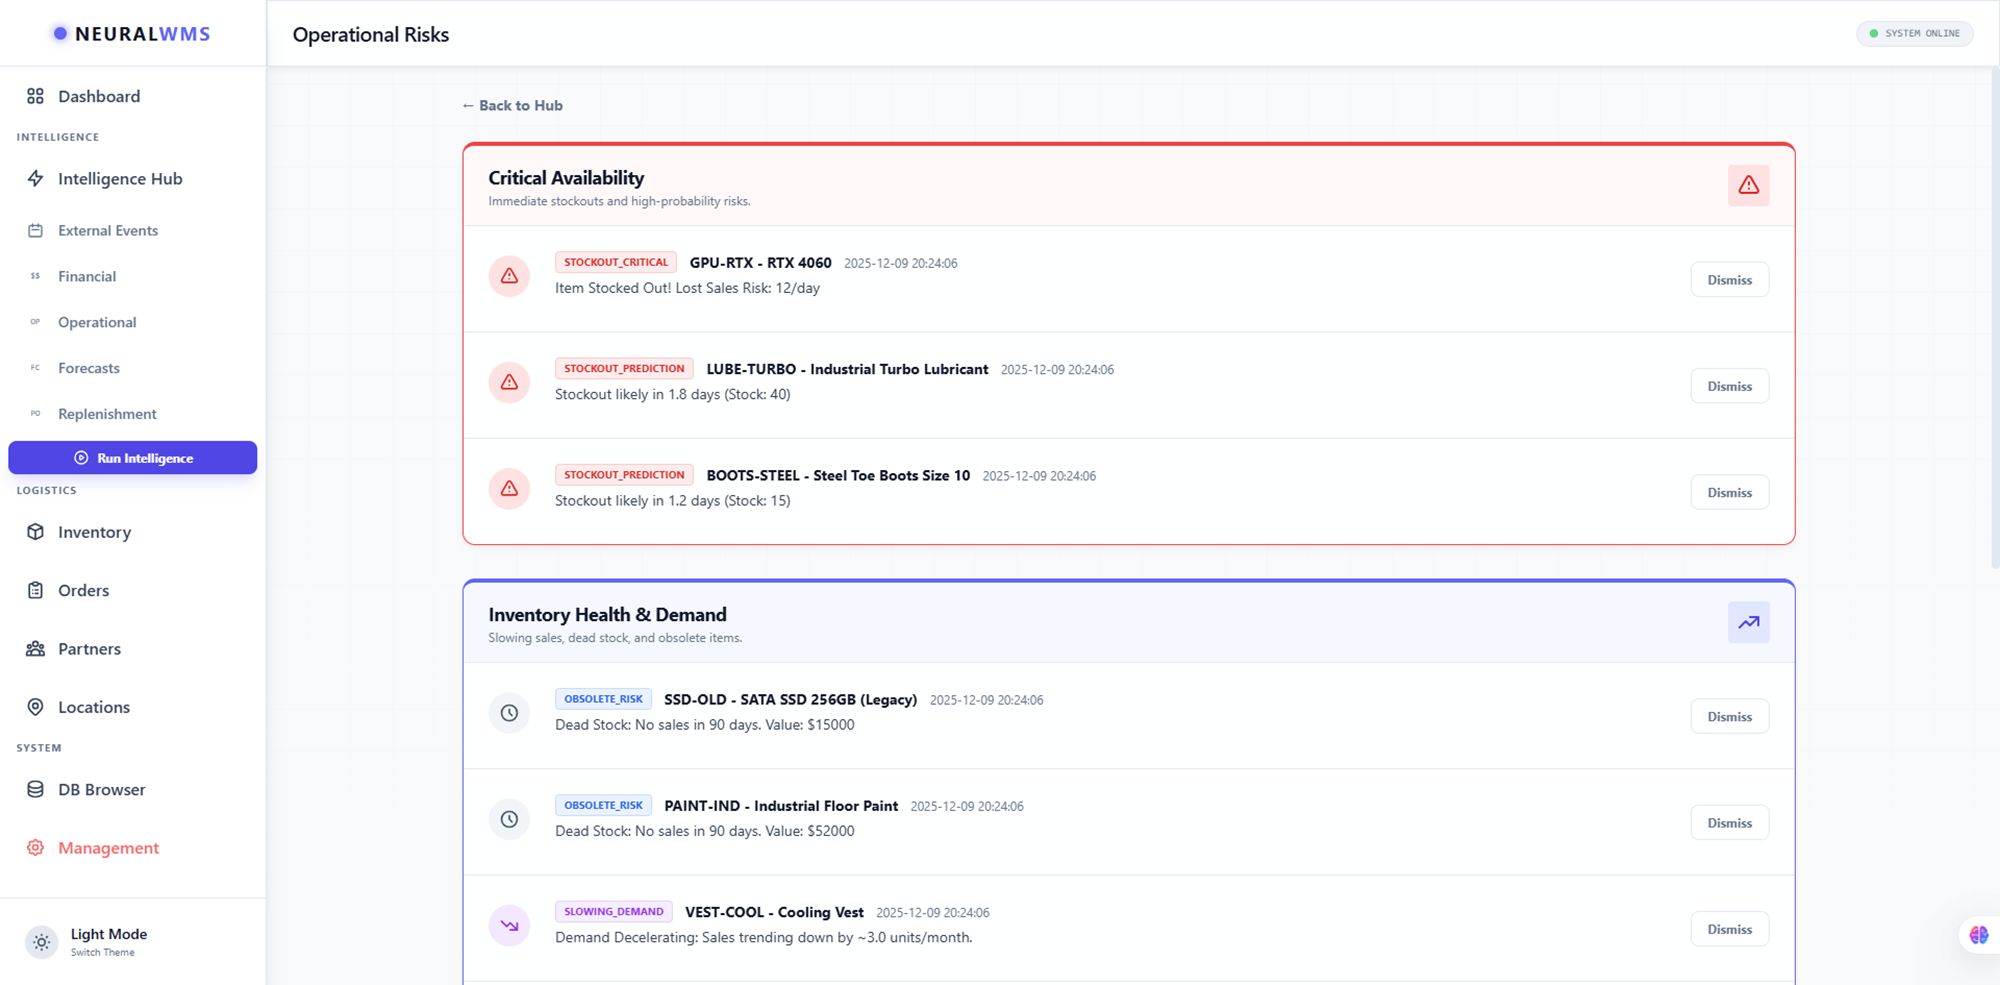Dismiss the PAINT-IND obsolete risk alert
The width and height of the screenshot is (2000, 985).
(x=1729, y=823)
